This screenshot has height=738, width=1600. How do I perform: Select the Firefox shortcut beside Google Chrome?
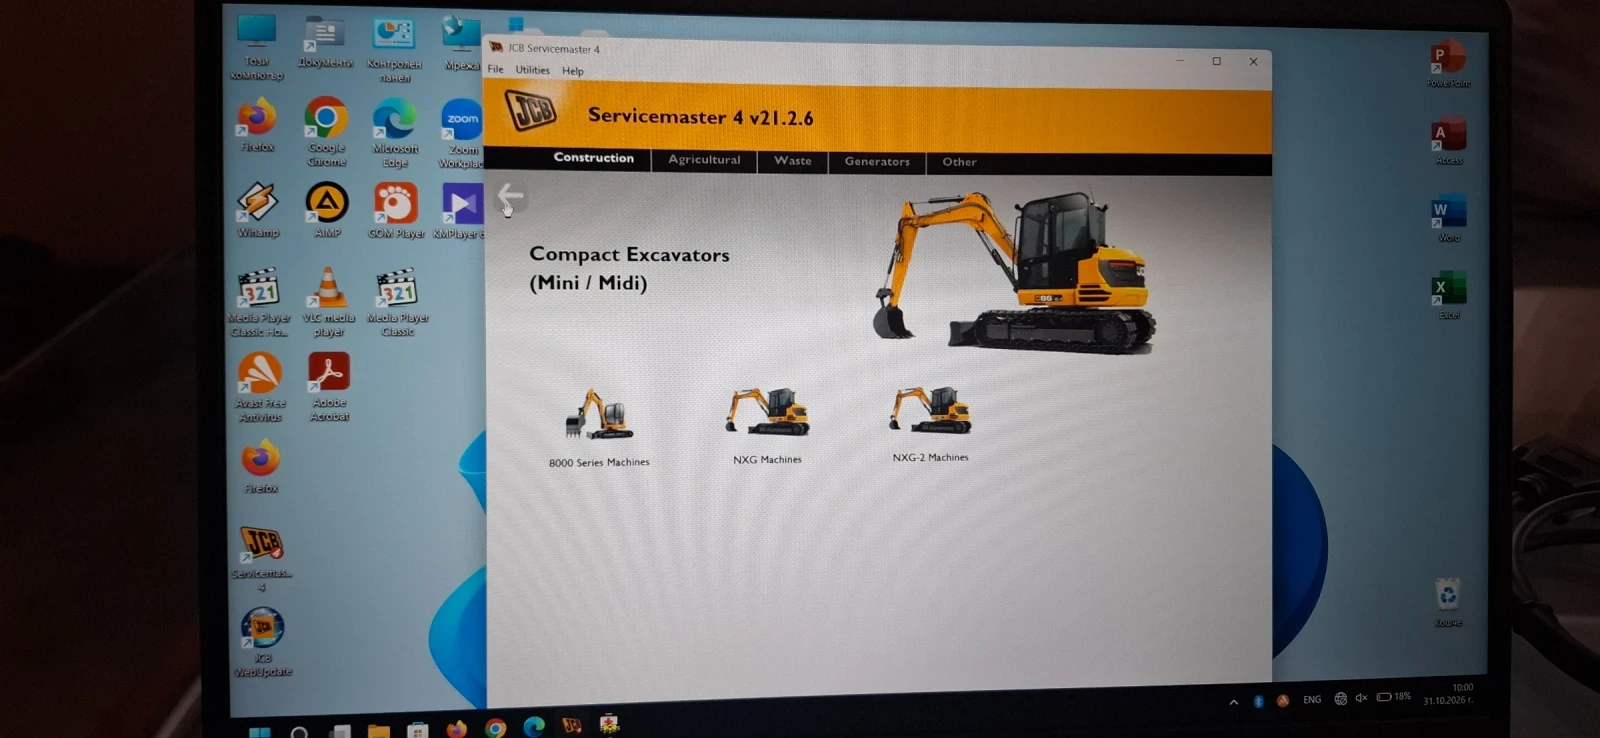257,125
